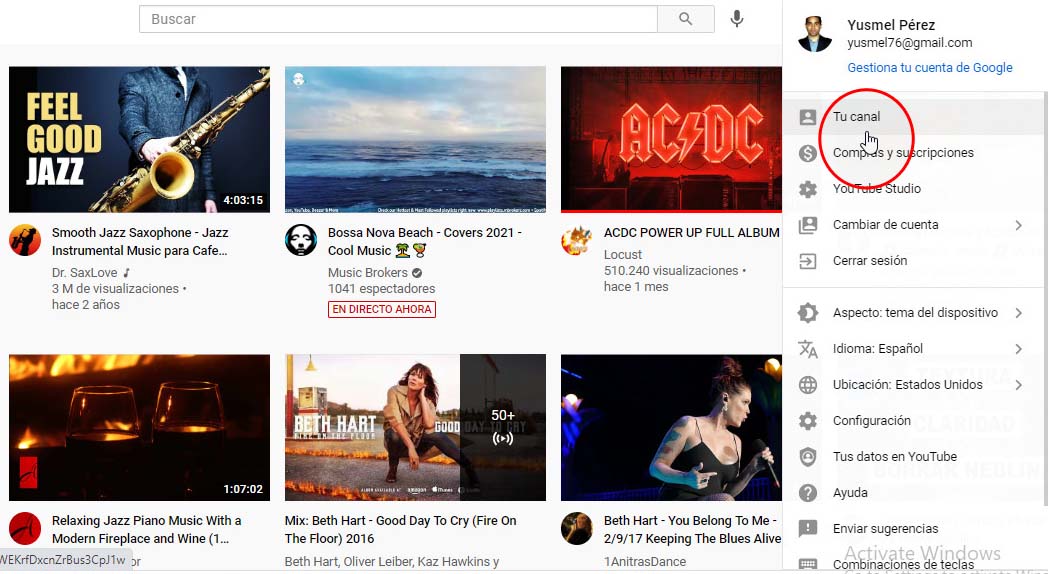Click Dr. SaxLove channel name

point(84,273)
